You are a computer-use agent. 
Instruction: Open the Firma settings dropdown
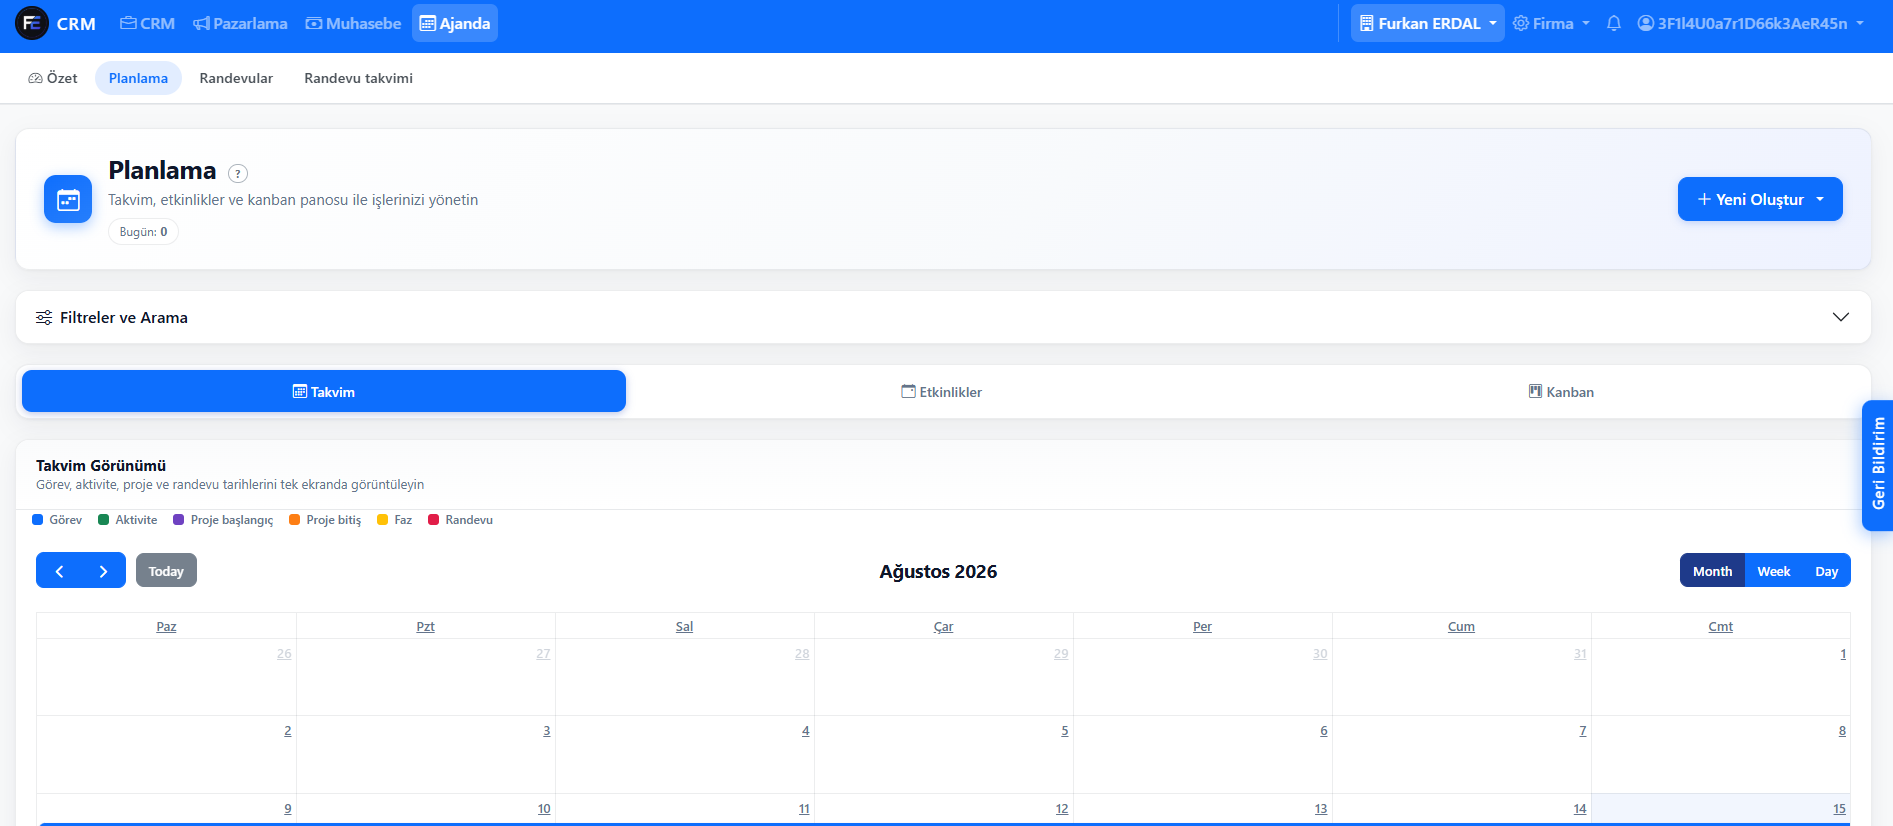1551,23
